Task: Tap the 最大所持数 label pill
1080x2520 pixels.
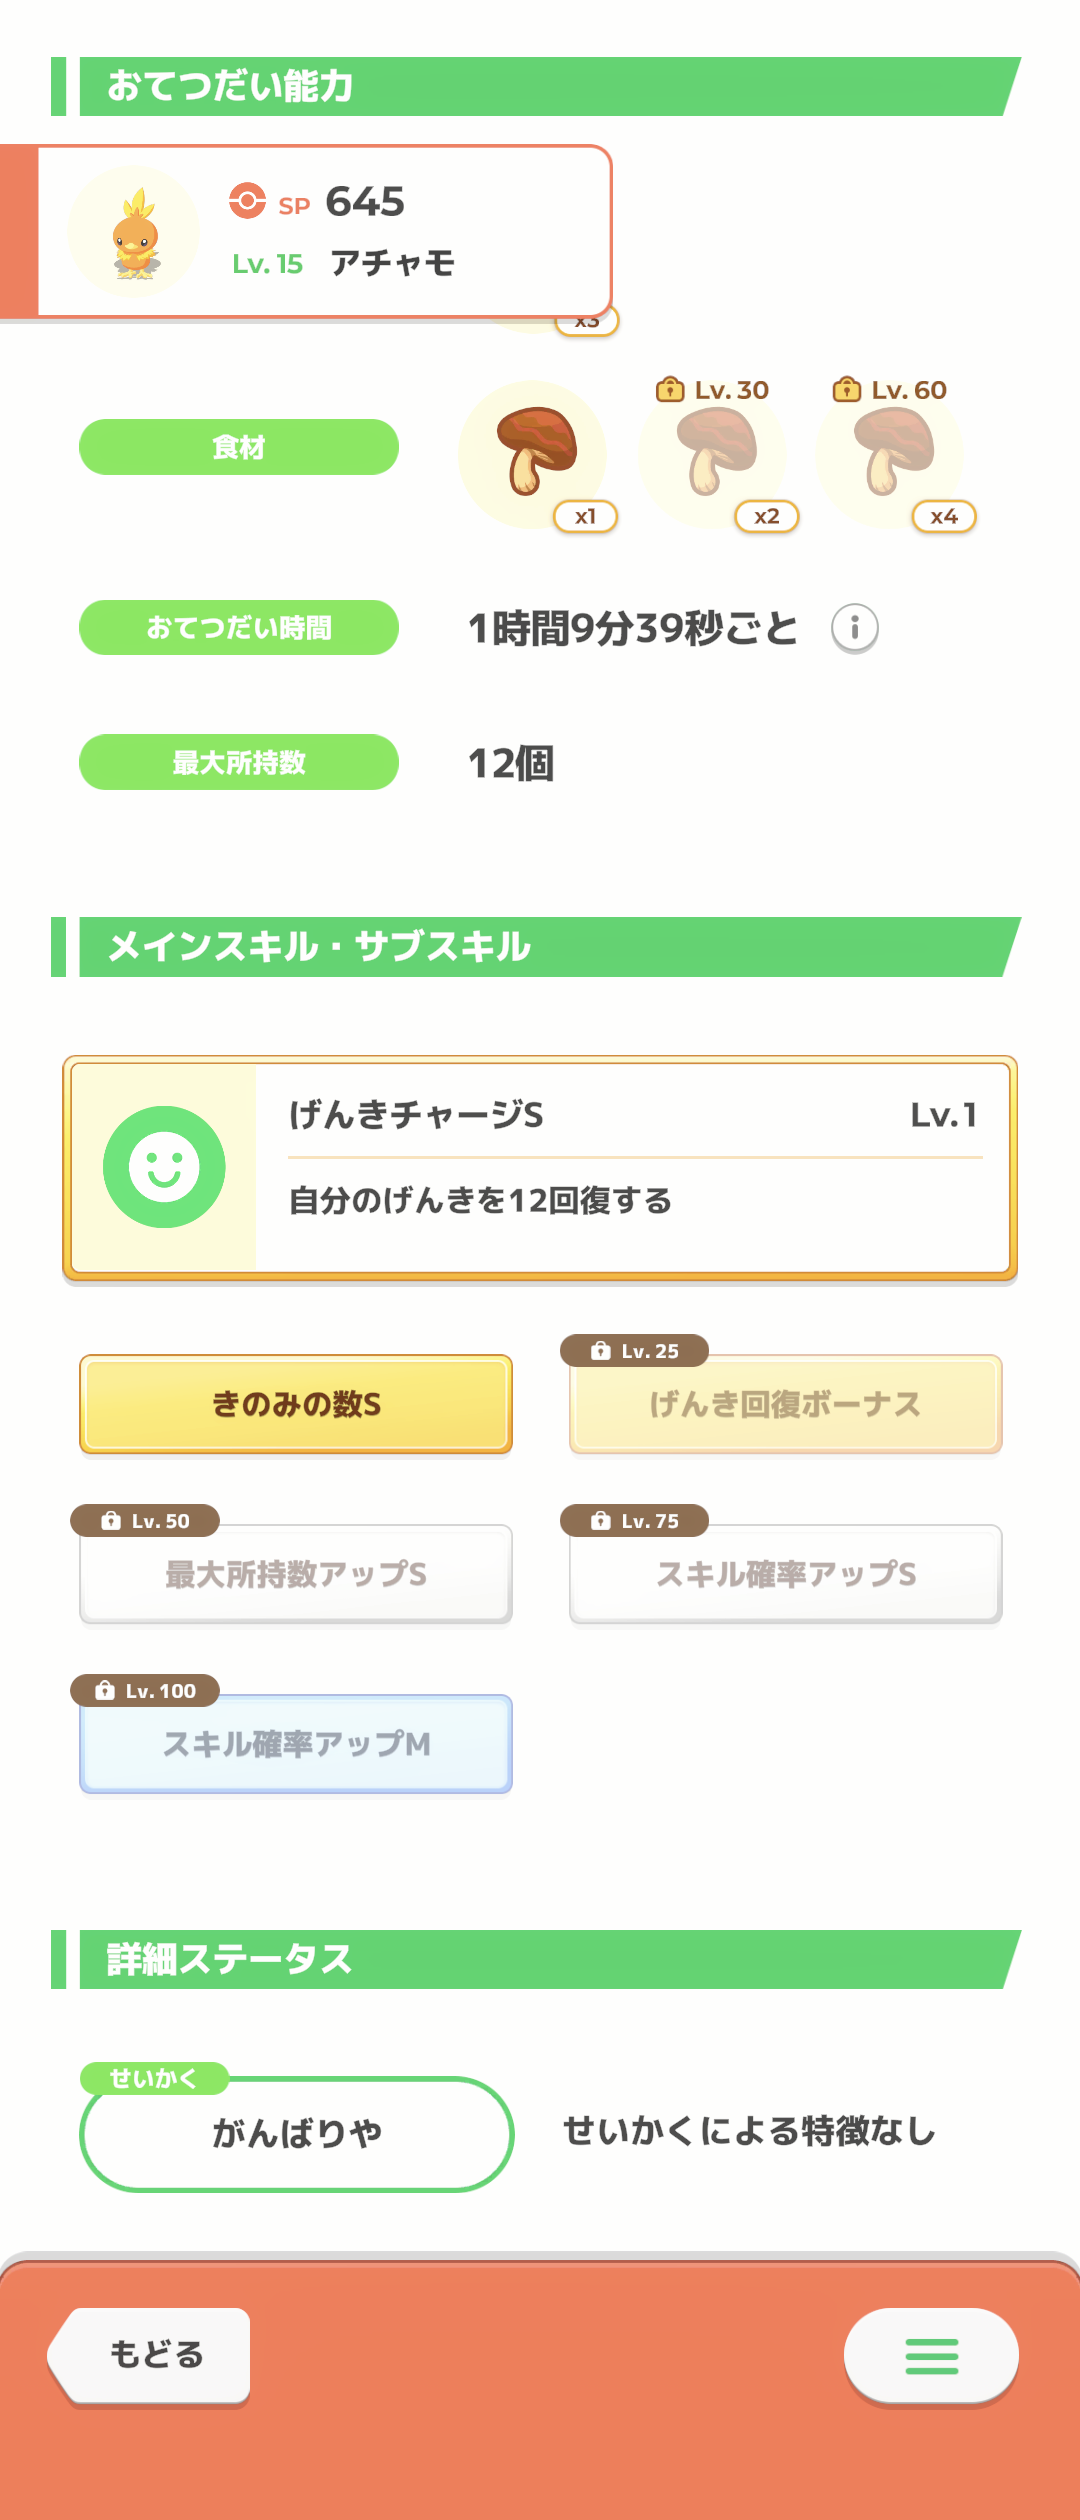Action: click(239, 762)
